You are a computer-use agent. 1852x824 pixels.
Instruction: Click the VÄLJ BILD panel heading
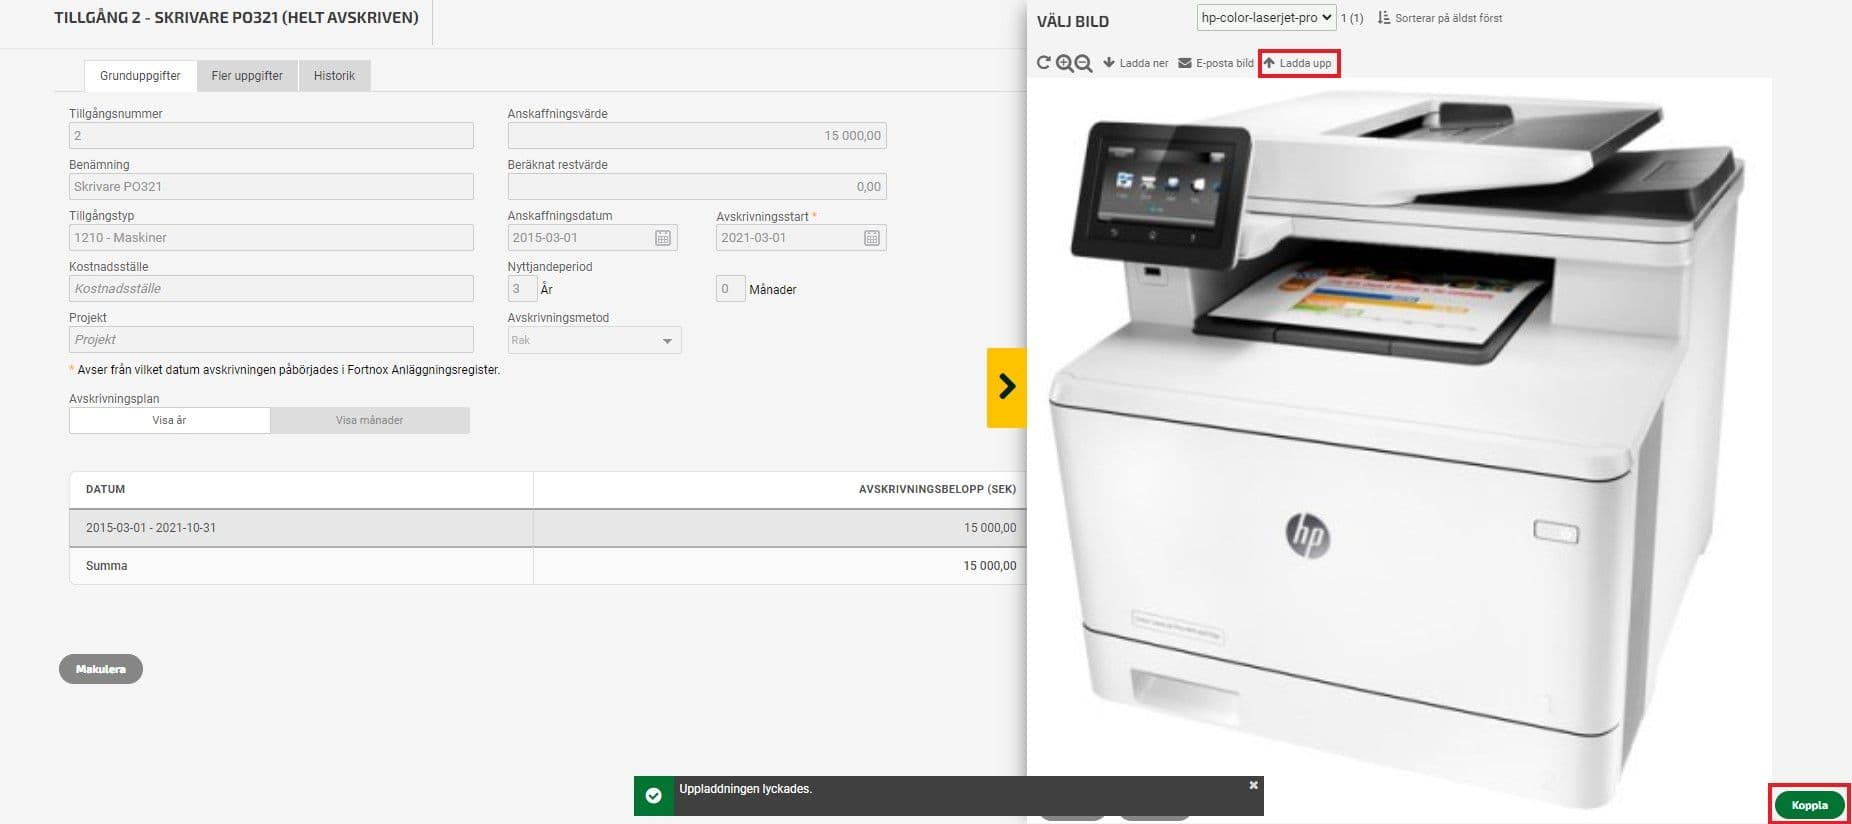pyautogui.click(x=1073, y=21)
